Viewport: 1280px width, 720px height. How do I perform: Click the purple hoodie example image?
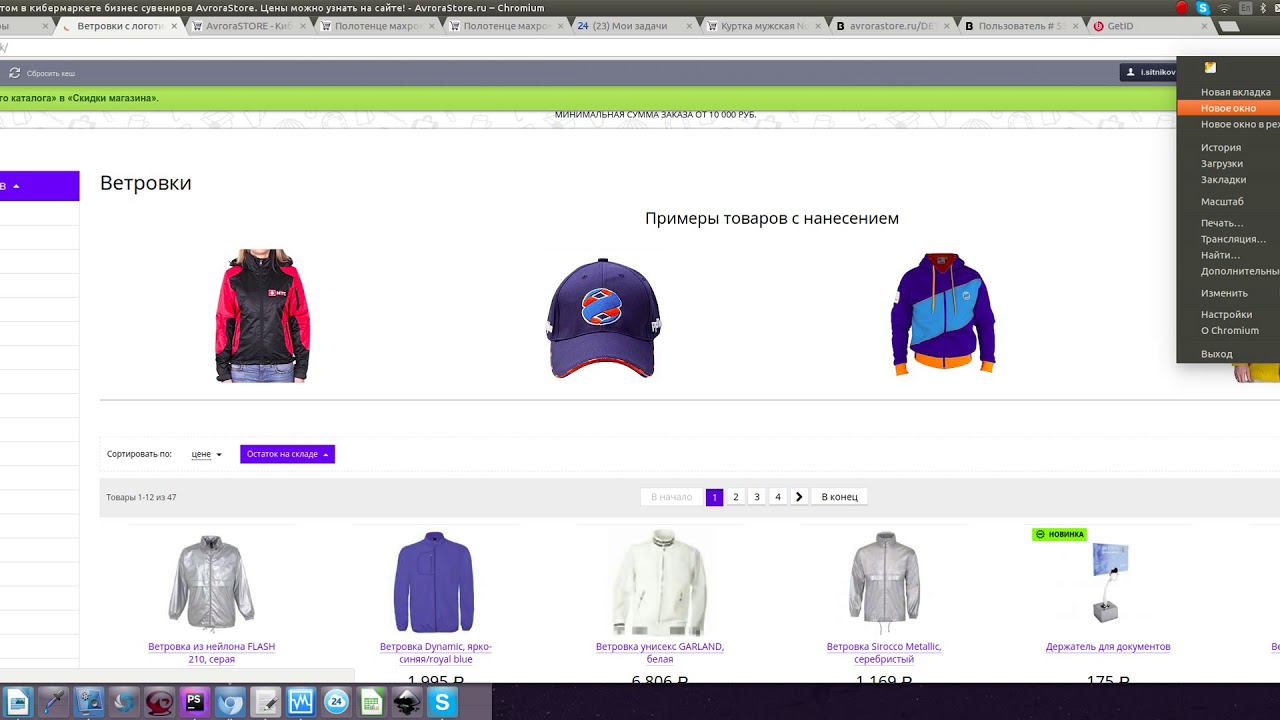point(942,314)
